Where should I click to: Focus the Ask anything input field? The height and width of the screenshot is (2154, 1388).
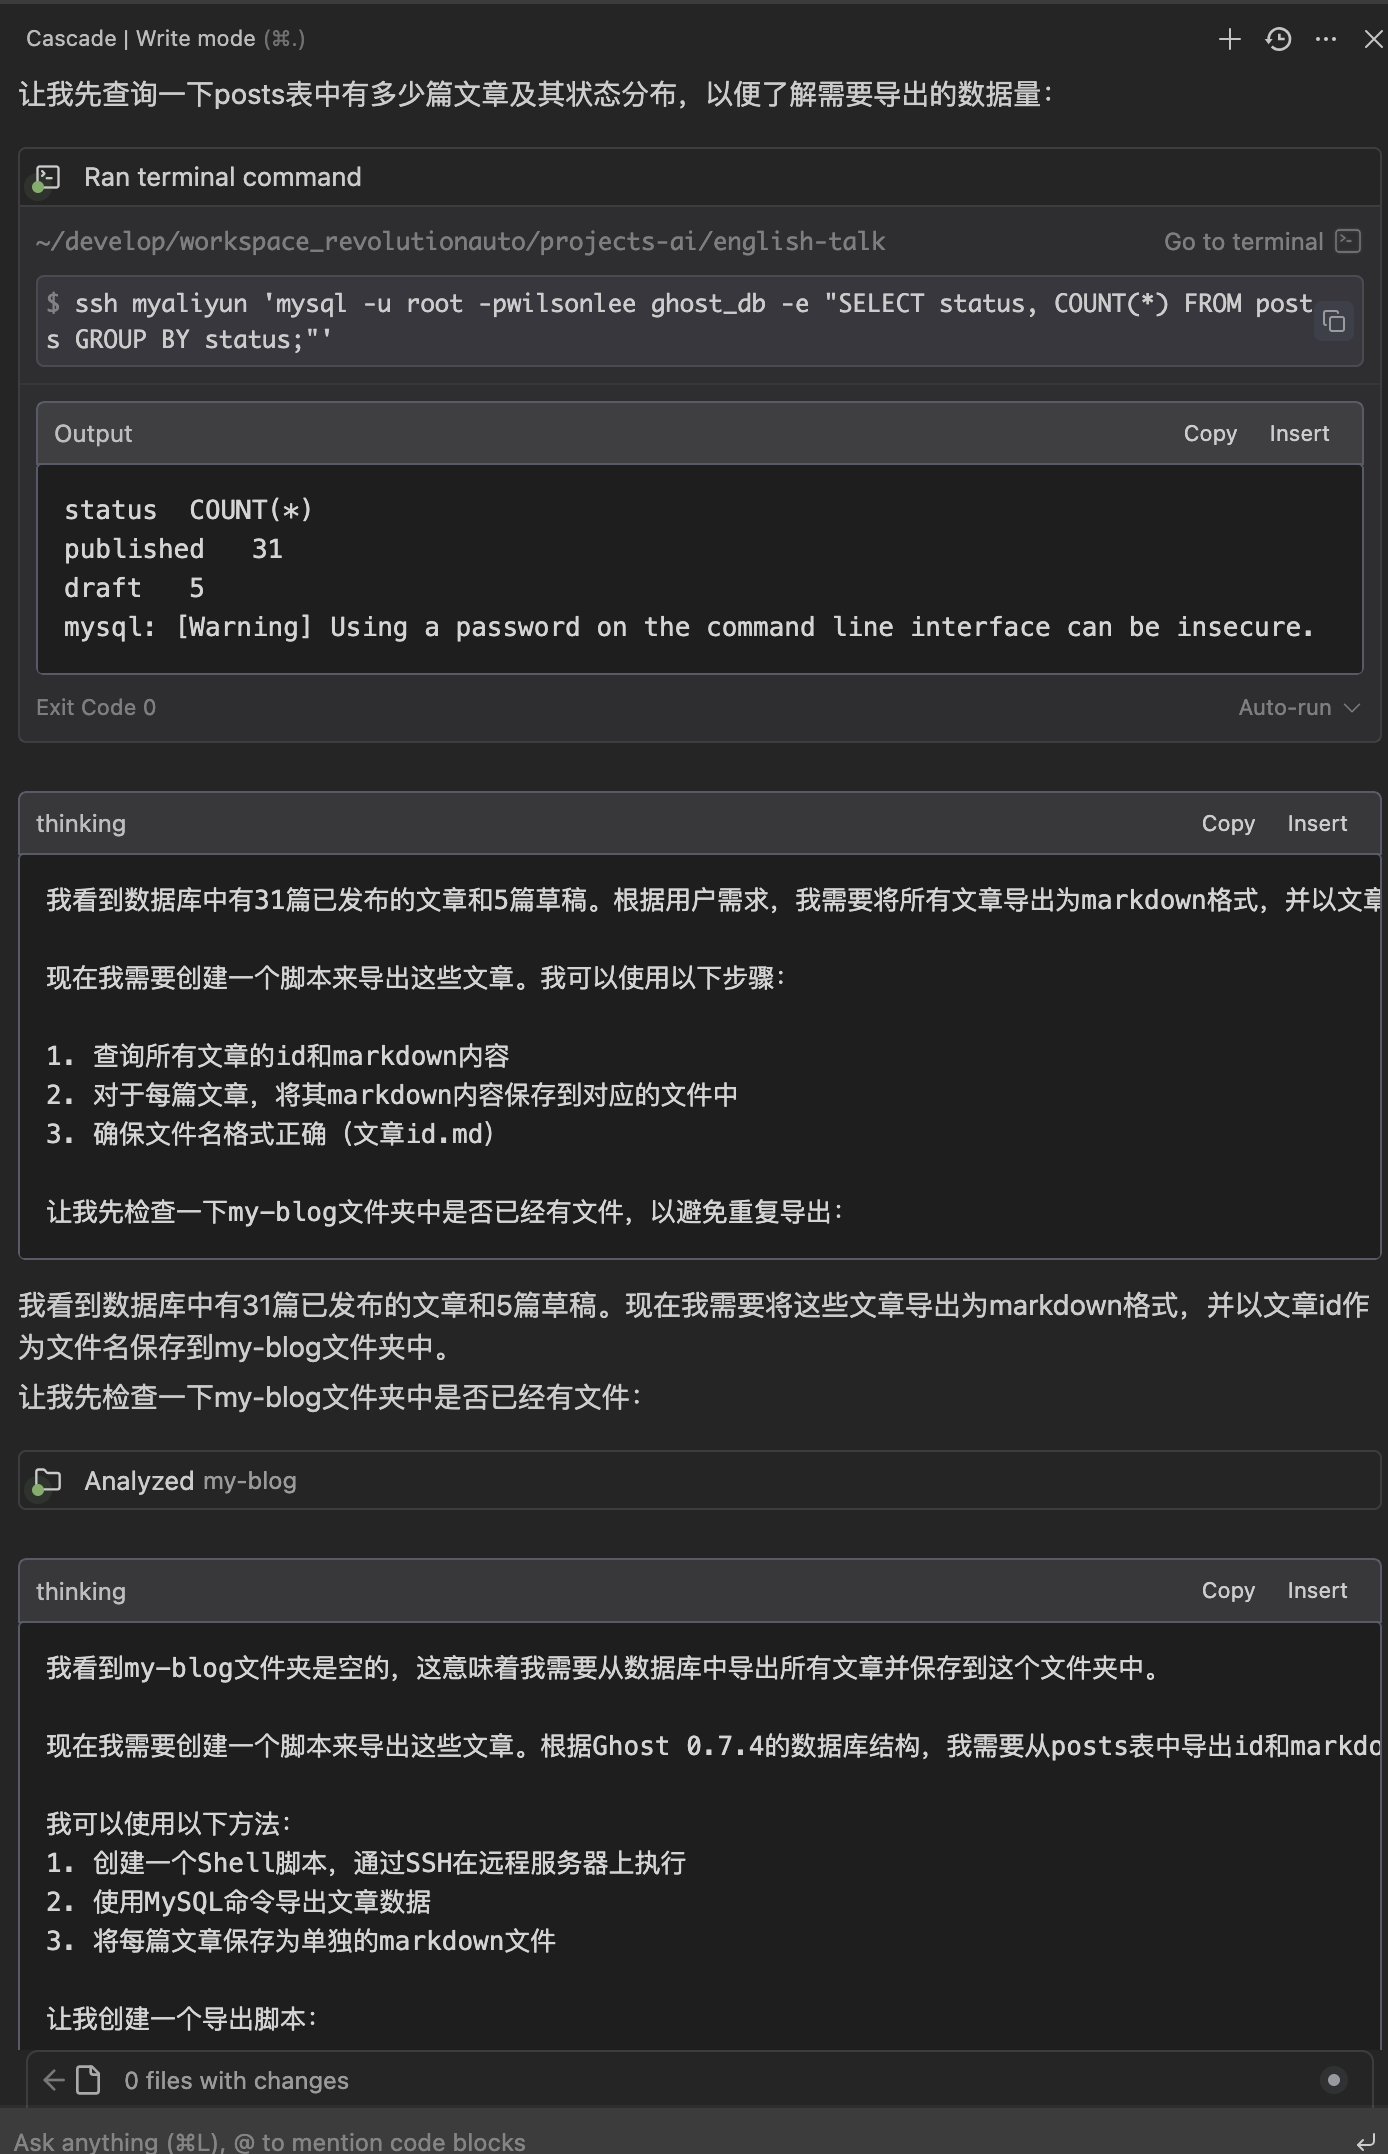click(670, 2142)
